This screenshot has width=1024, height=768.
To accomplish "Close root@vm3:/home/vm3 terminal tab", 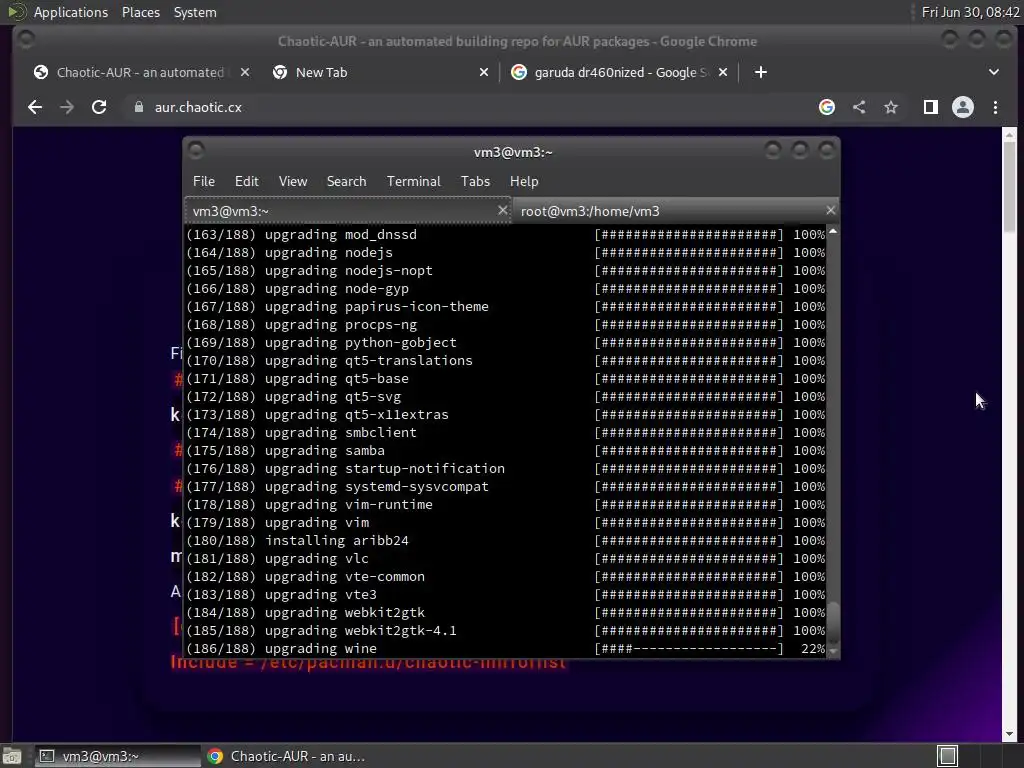I will (830, 210).
